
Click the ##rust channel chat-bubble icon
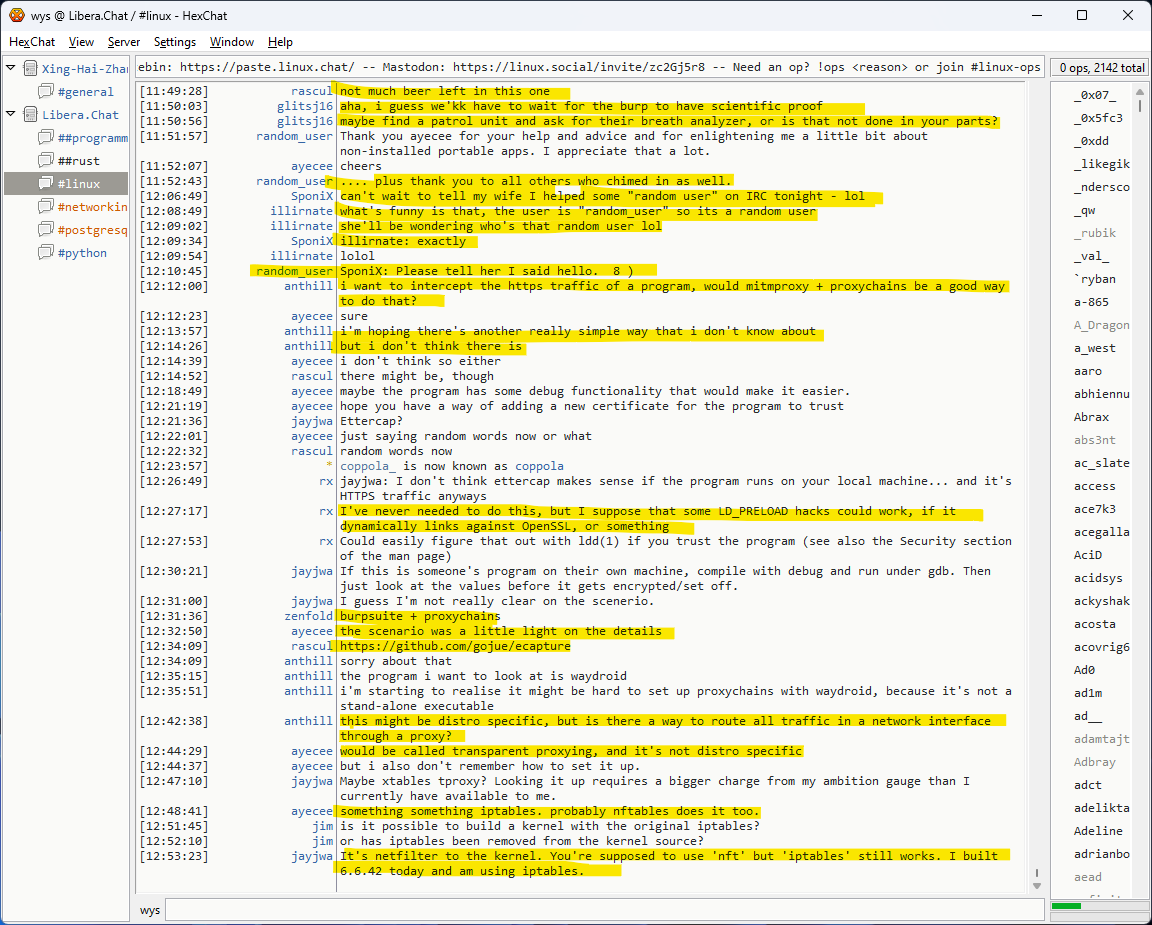point(46,161)
